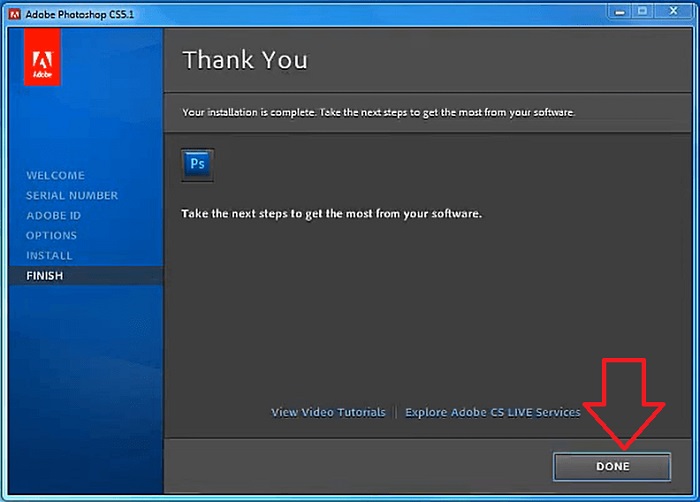Viewport: 700px width, 502px height.
Task: Select the SERIAL NUMBER step
Action: coord(72,196)
